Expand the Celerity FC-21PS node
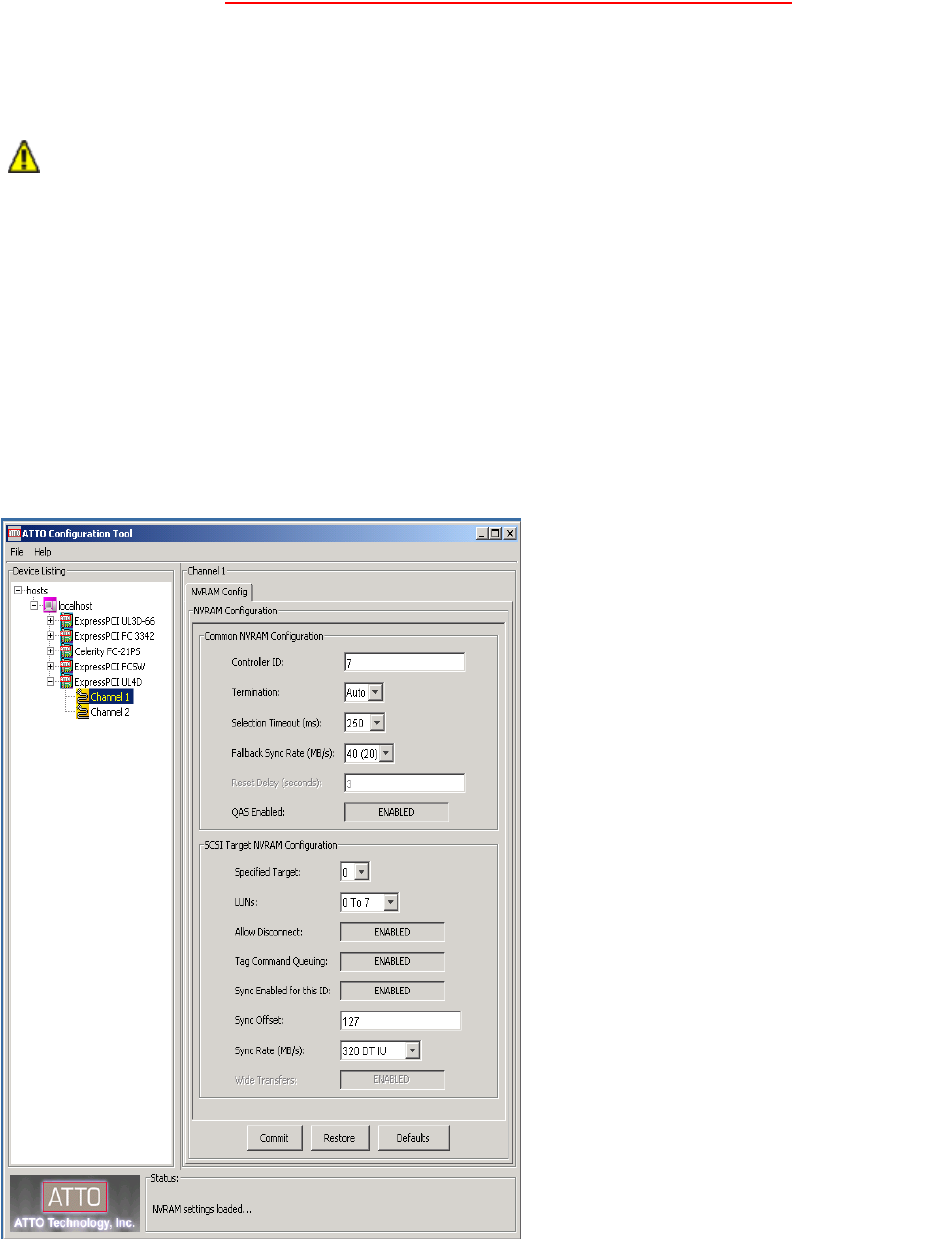Image resolution: width=936 pixels, height=1239 pixels. click(x=51, y=651)
